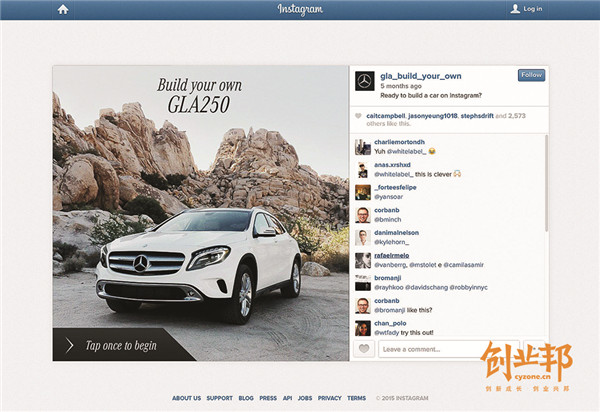600x412 pixels.
Task: Click the heart like button beside comment box
Action: tap(365, 349)
